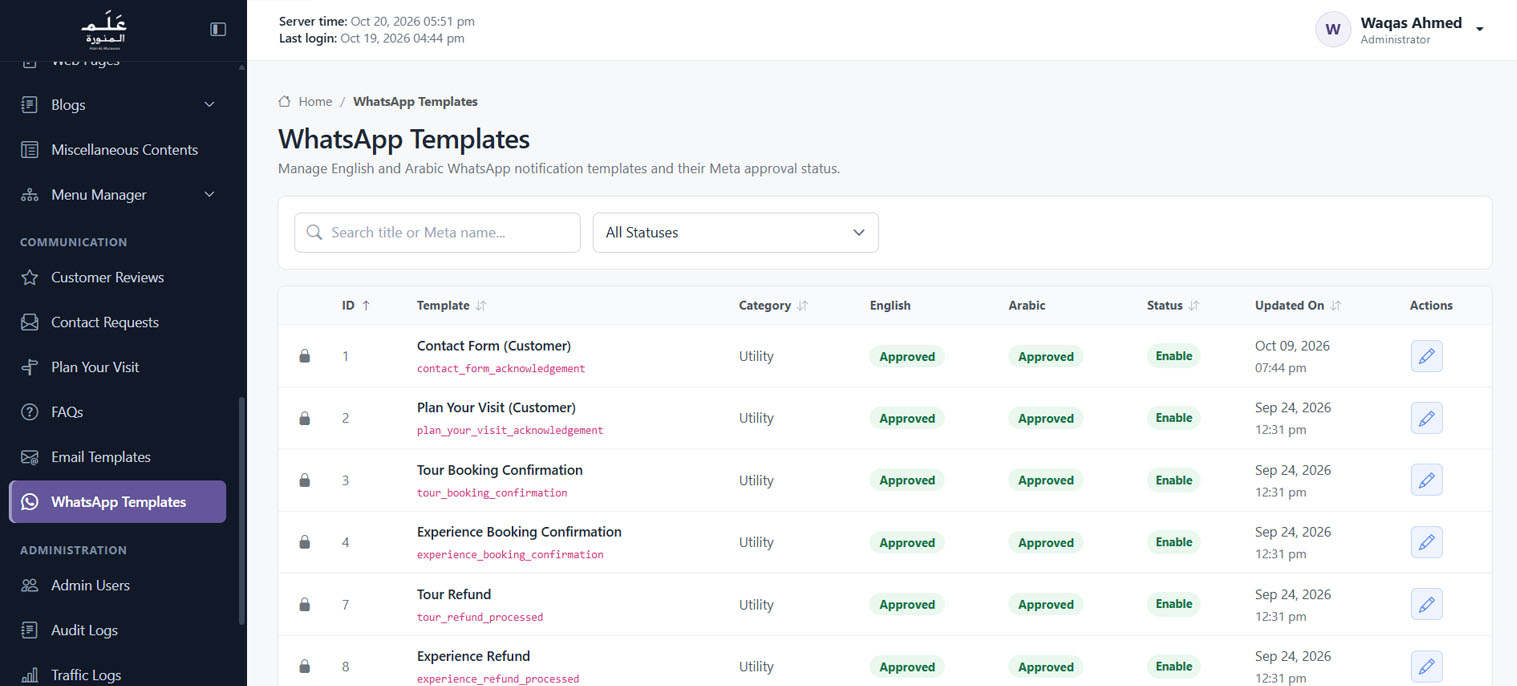Expand the Menu Manager submenu chevron
The height and width of the screenshot is (686, 1517).
point(209,195)
